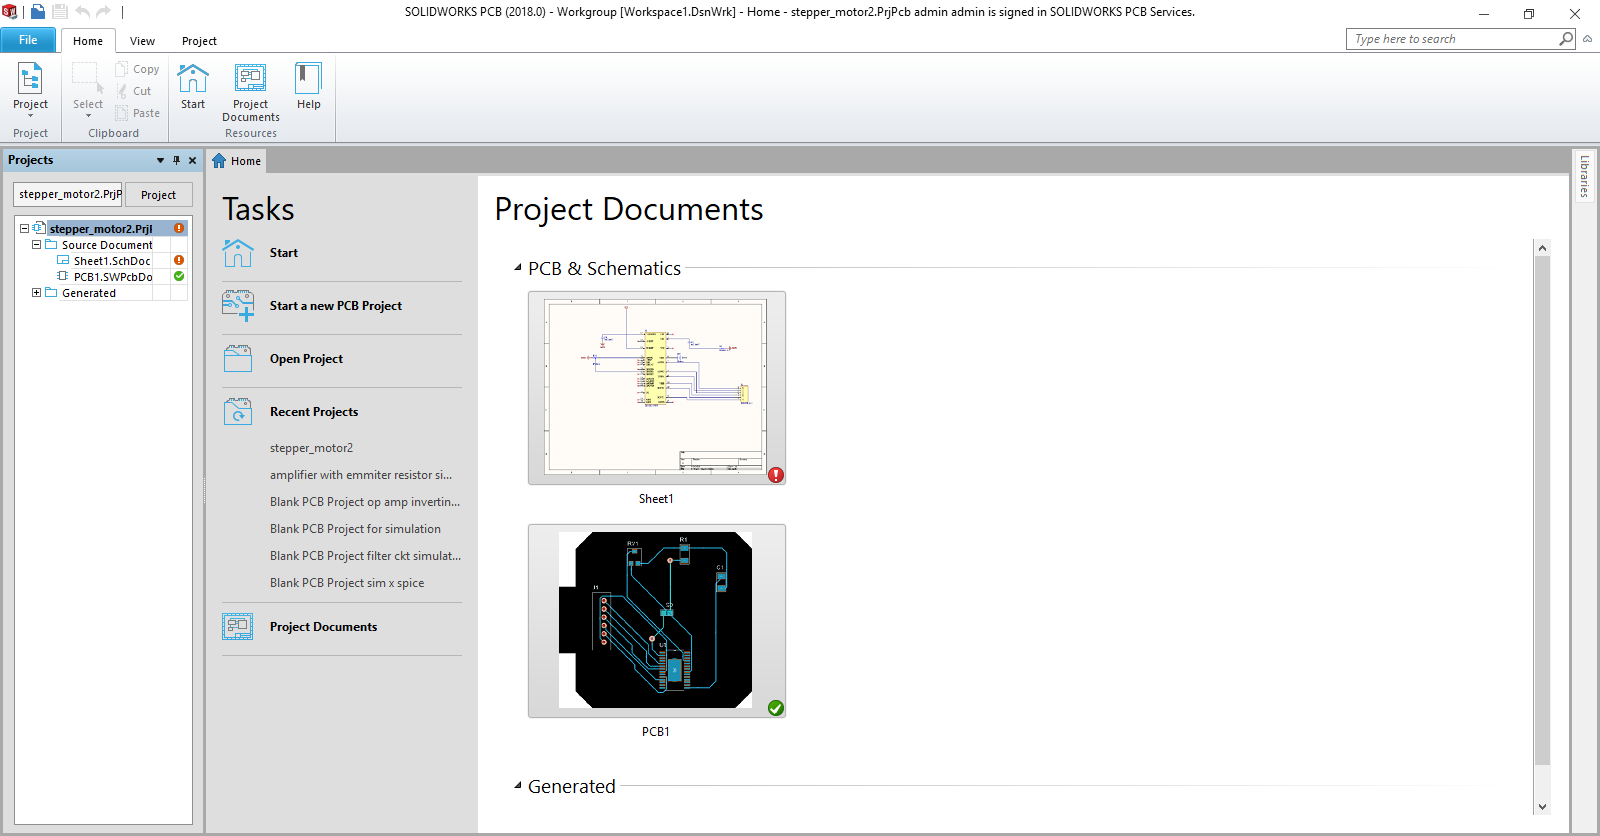The image size is (1600, 836).
Task: Click the Start task link
Action: click(x=284, y=253)
